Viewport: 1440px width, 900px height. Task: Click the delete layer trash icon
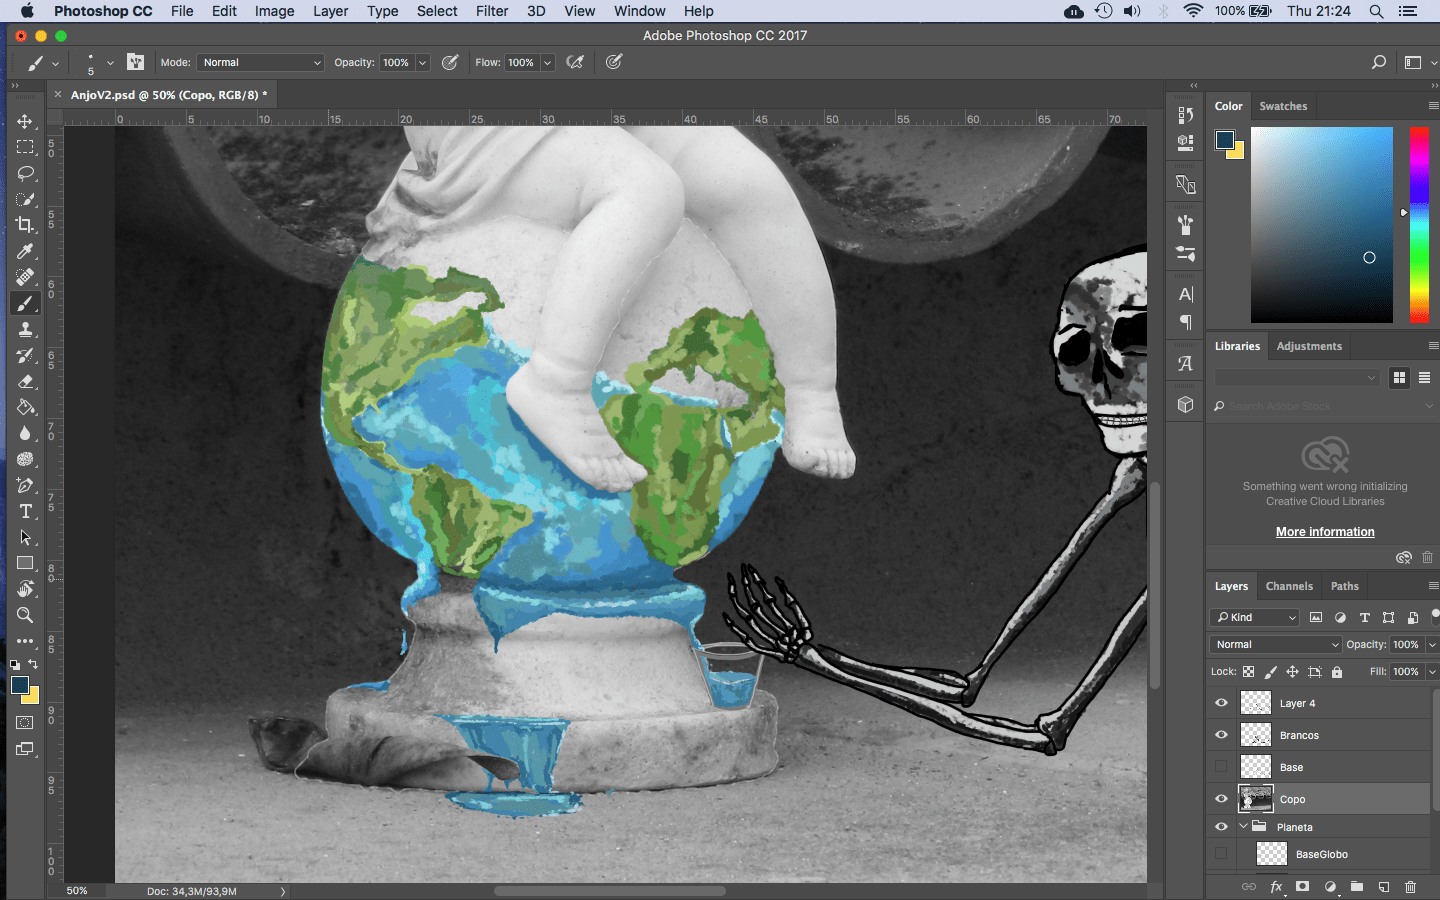[x=1410, y=887]
